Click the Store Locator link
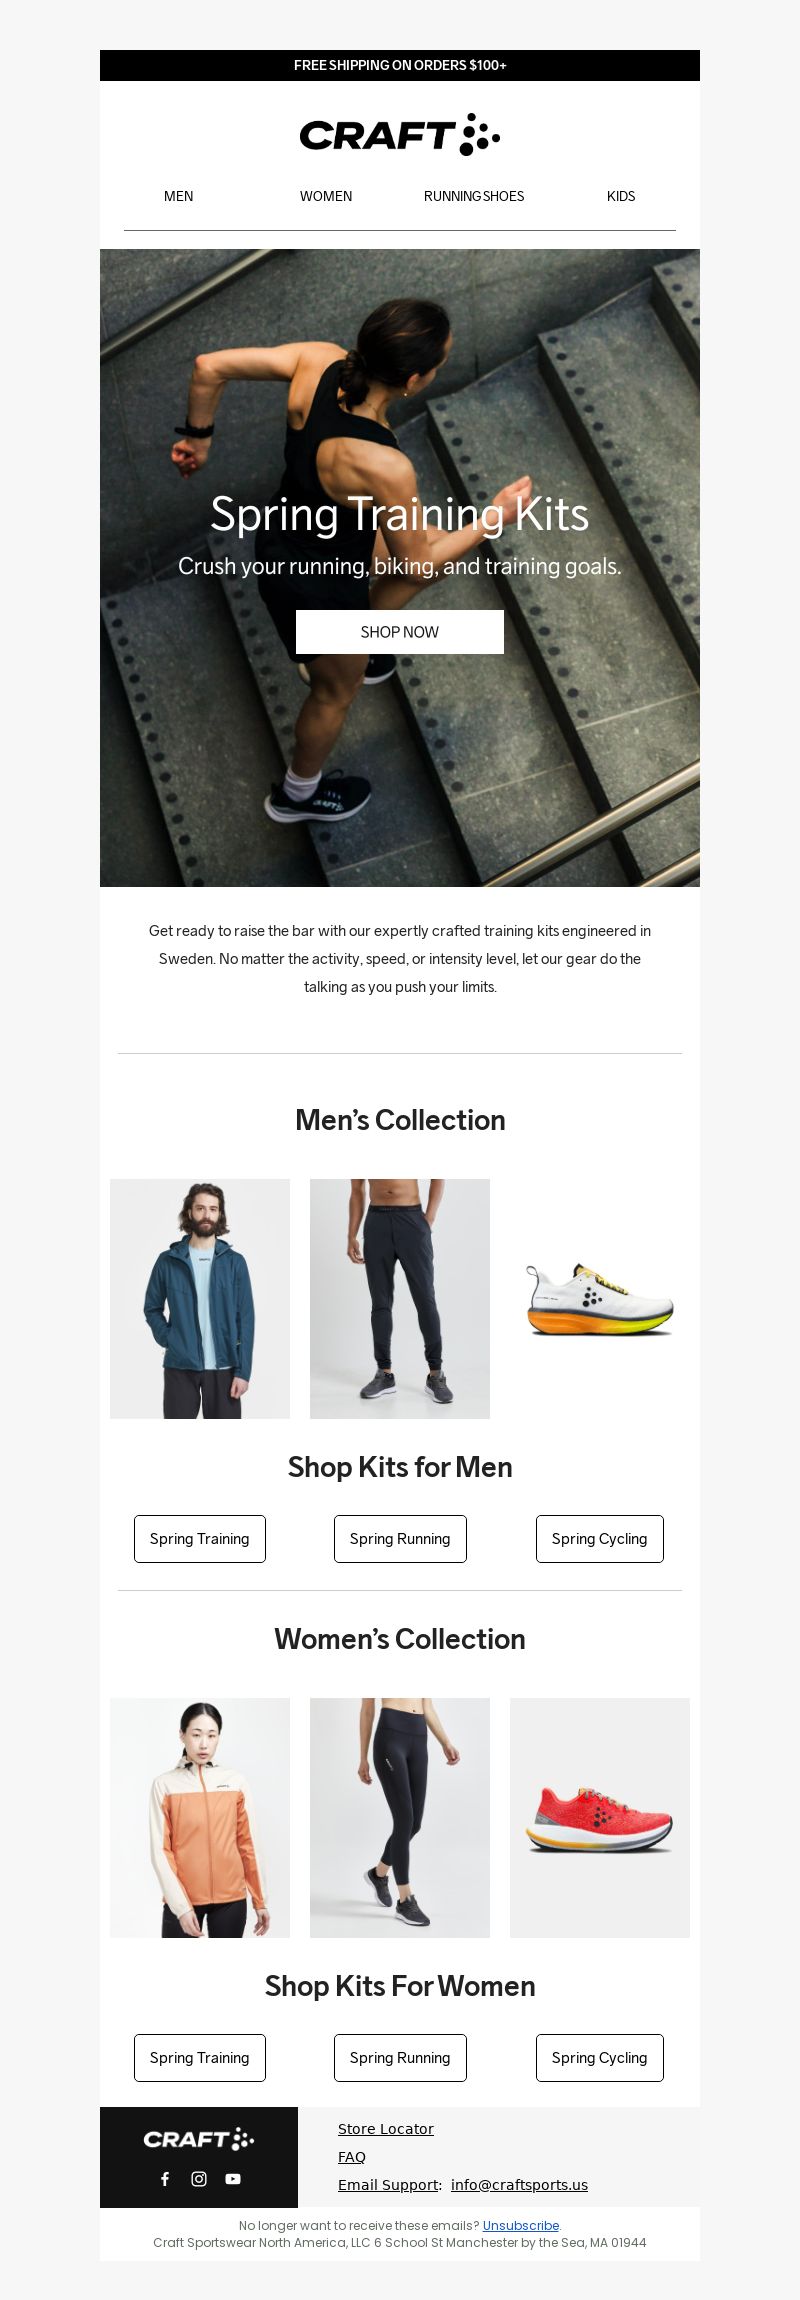The image size is (800, 2300). point(386,2129)
